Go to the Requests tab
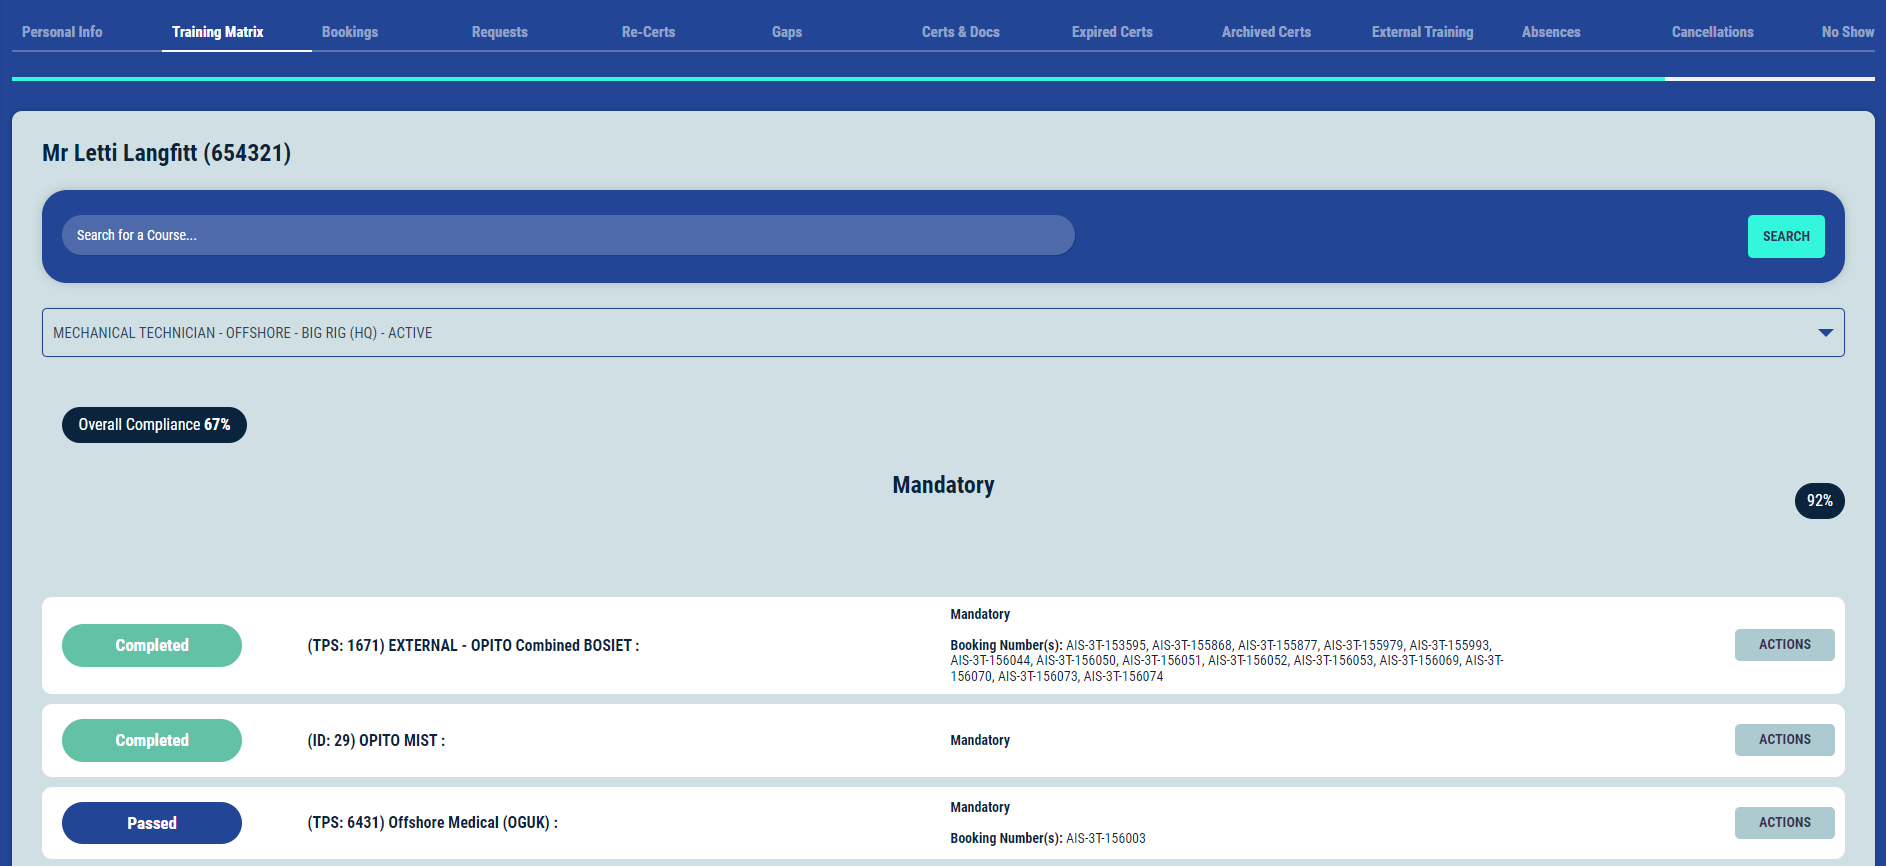The height and width of the screenshot is (866, 1886). tap(499, 32)
